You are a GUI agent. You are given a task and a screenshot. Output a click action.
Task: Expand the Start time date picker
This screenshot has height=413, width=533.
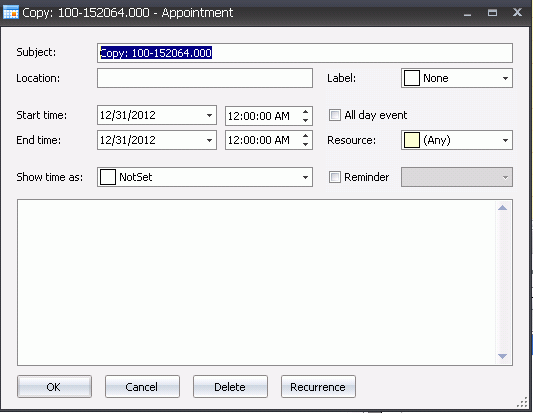(209, 115)
